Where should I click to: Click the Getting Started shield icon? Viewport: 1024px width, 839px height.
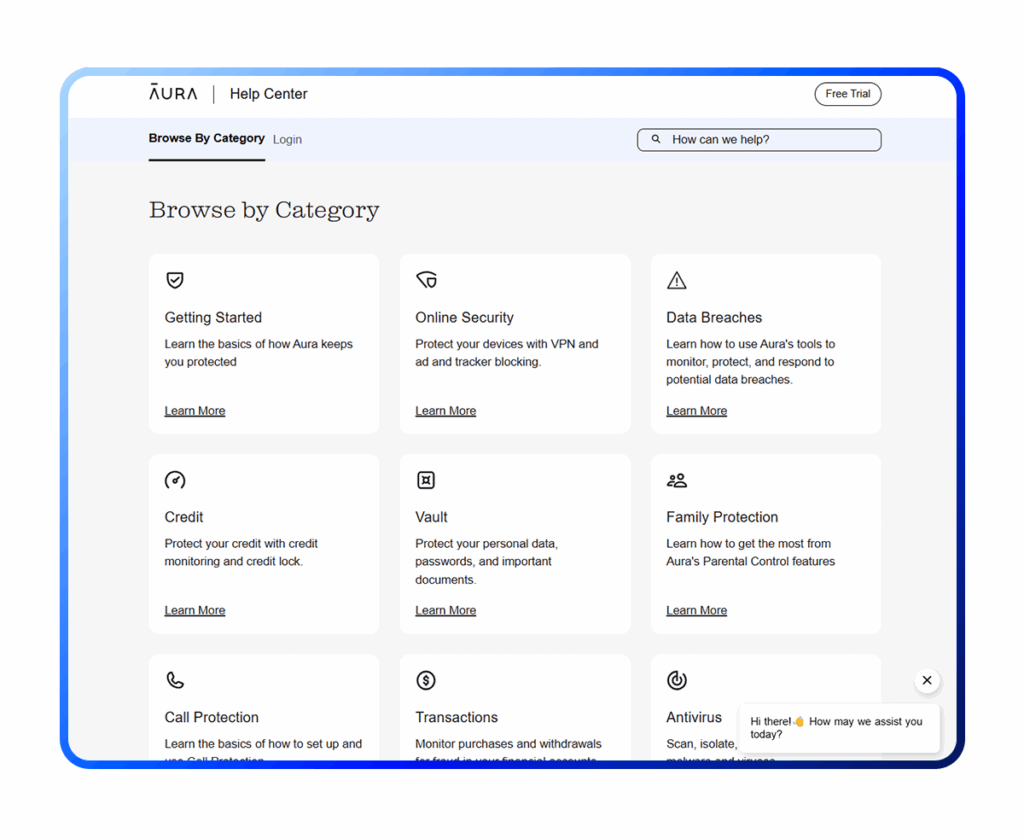tap(175, 281)
